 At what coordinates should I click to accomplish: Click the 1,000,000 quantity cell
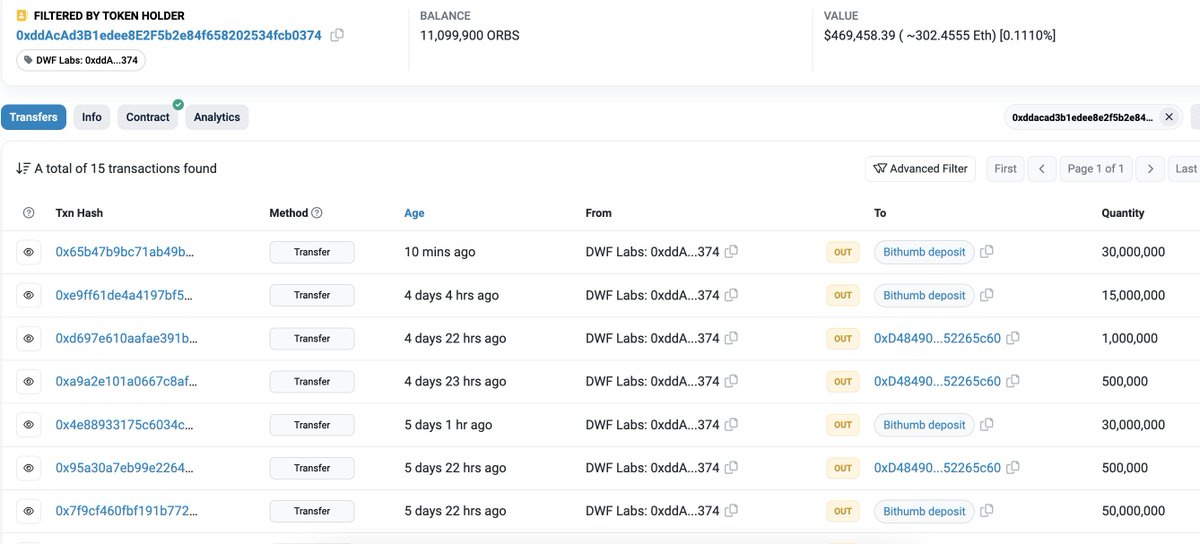1129,338
